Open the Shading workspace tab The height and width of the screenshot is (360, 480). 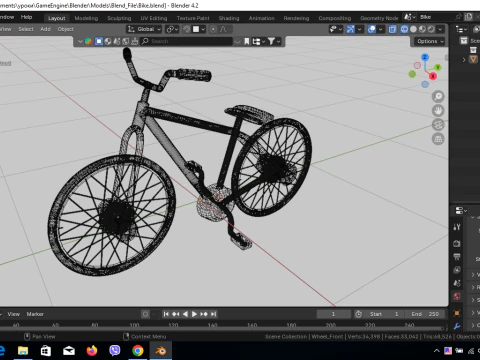click(229, 18)
